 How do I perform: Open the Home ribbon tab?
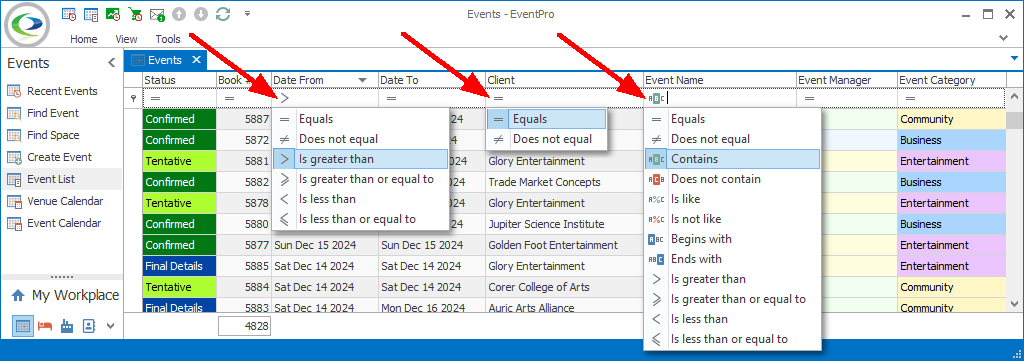pos(84,39)
